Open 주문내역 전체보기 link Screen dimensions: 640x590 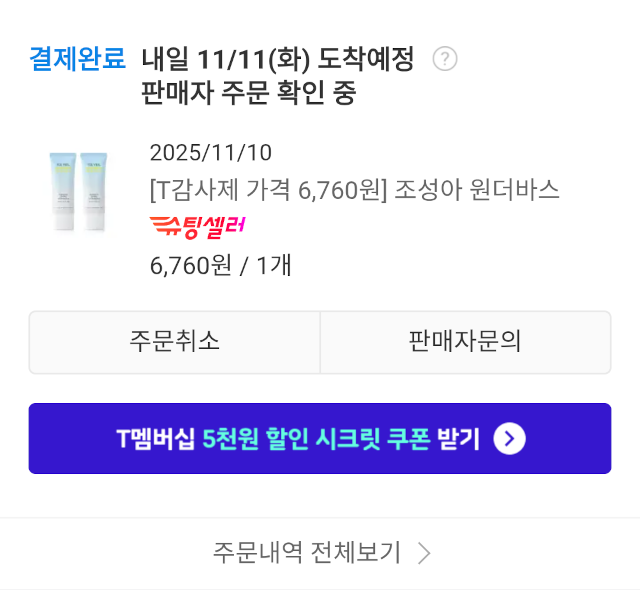(x=307, y=552)
